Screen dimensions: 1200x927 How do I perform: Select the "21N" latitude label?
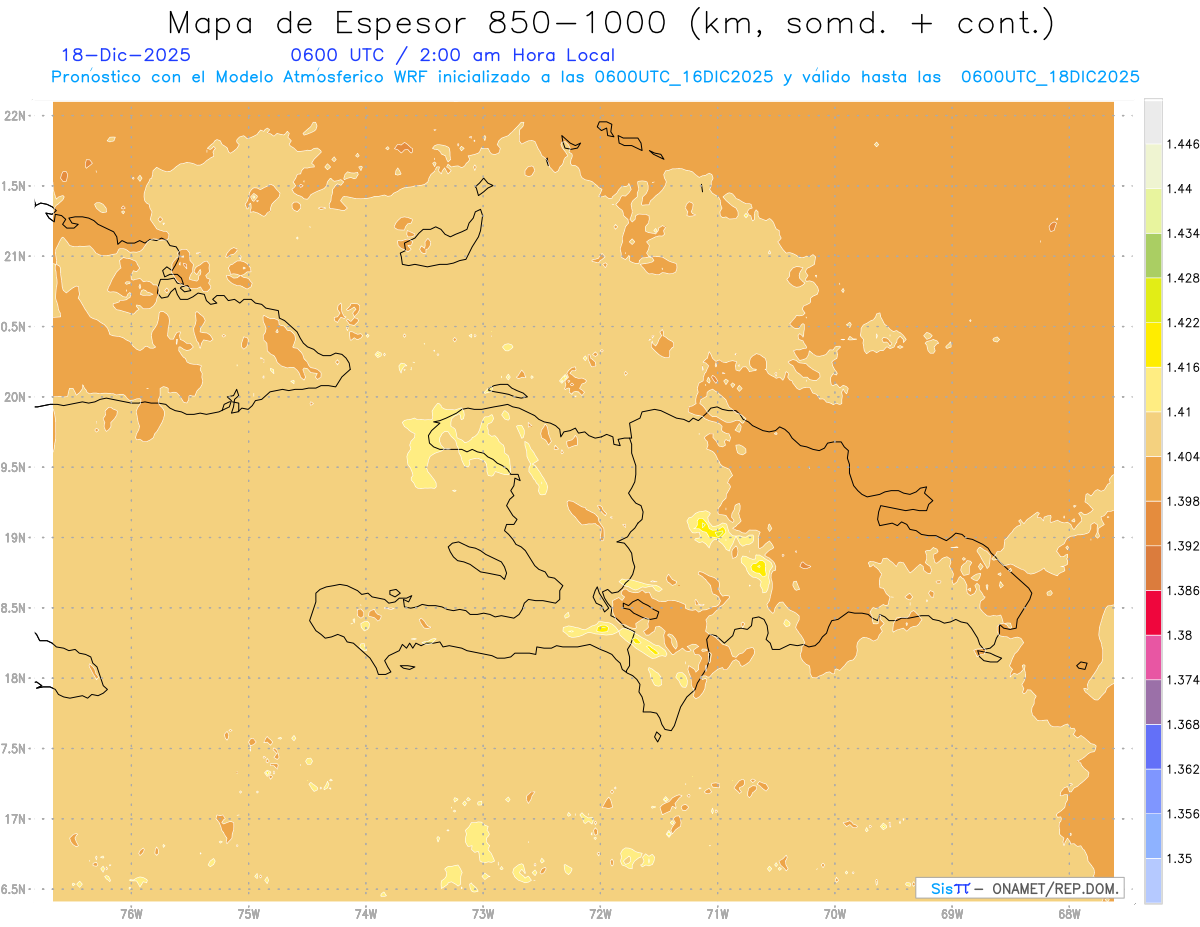point(17,256)
